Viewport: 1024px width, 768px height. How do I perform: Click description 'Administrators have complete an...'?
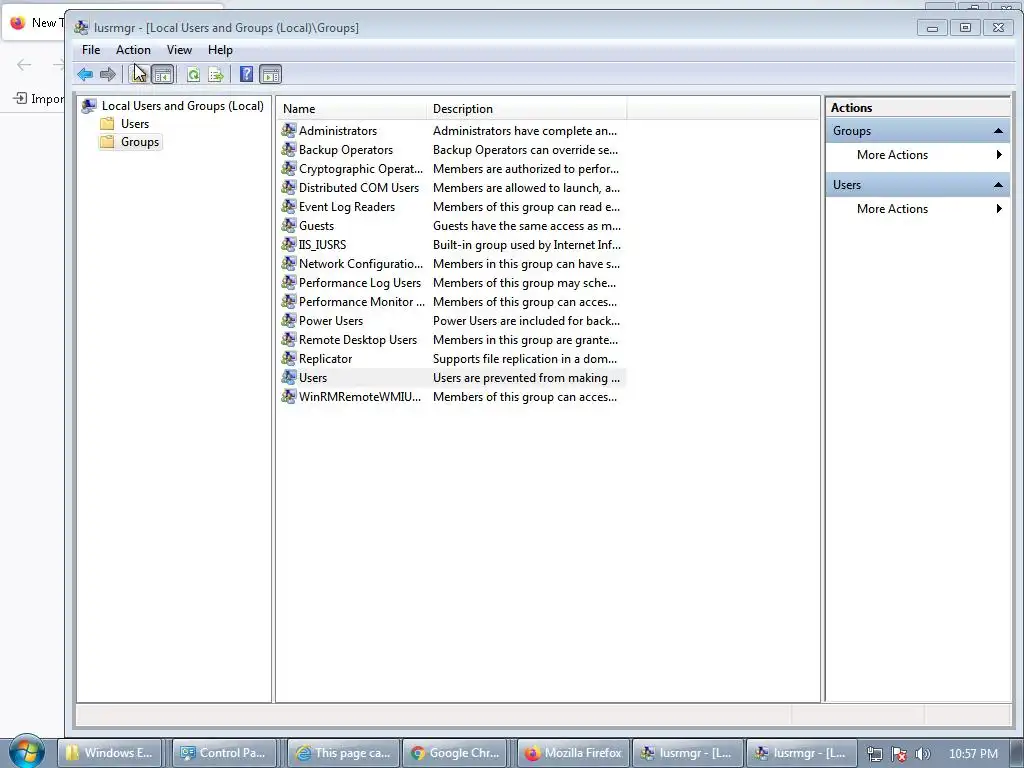tap(524, 131)
